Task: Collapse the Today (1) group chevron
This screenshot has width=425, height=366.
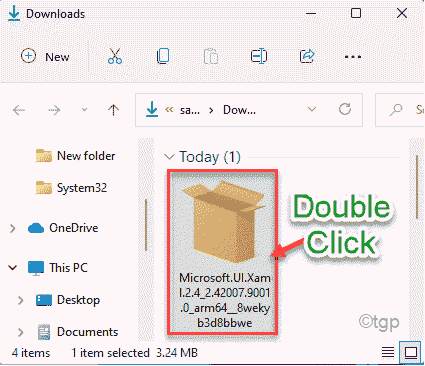Action: [169, 157]
